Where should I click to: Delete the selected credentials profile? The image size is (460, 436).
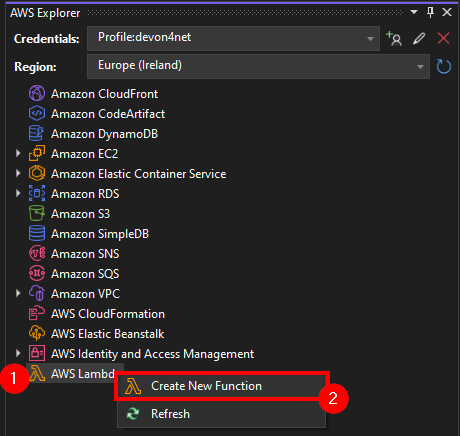pyautogui.click(x=443, y=38)
